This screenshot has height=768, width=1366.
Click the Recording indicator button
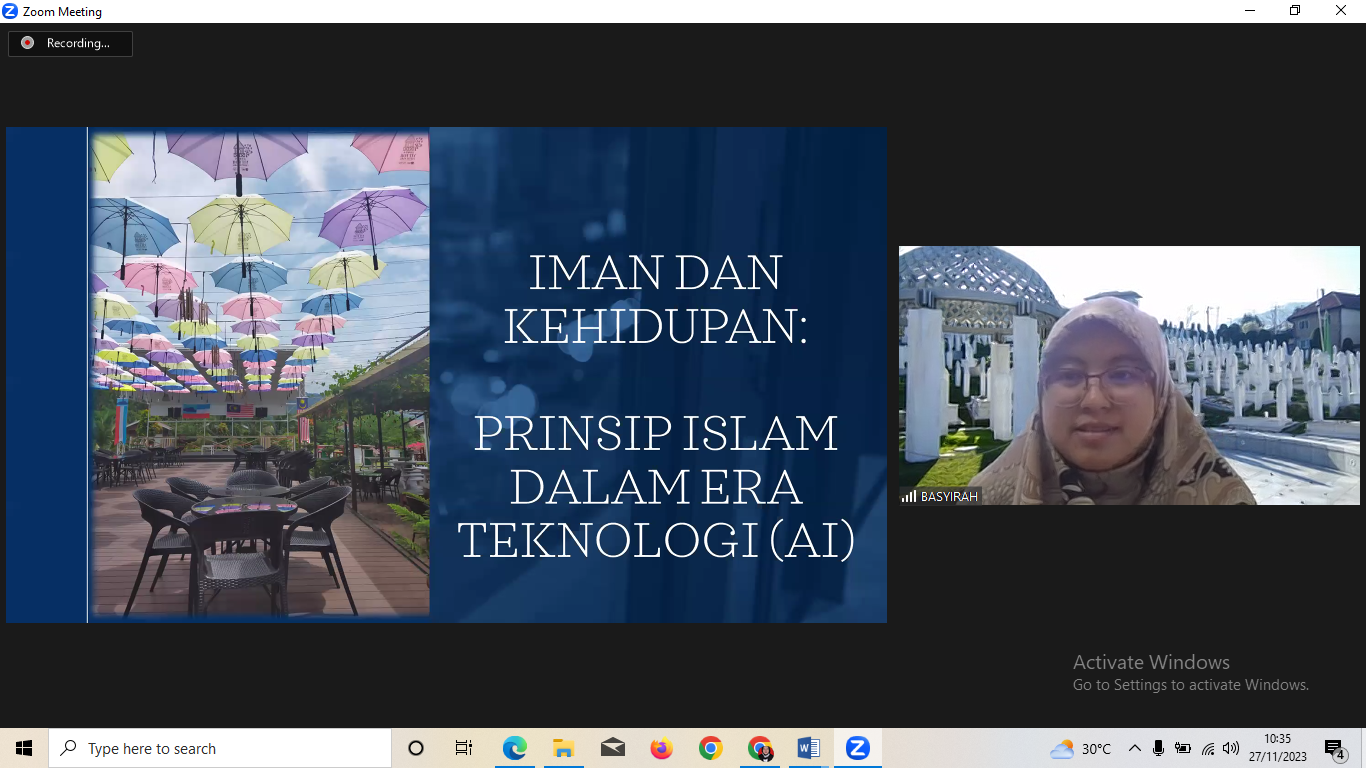click(70, 43)
